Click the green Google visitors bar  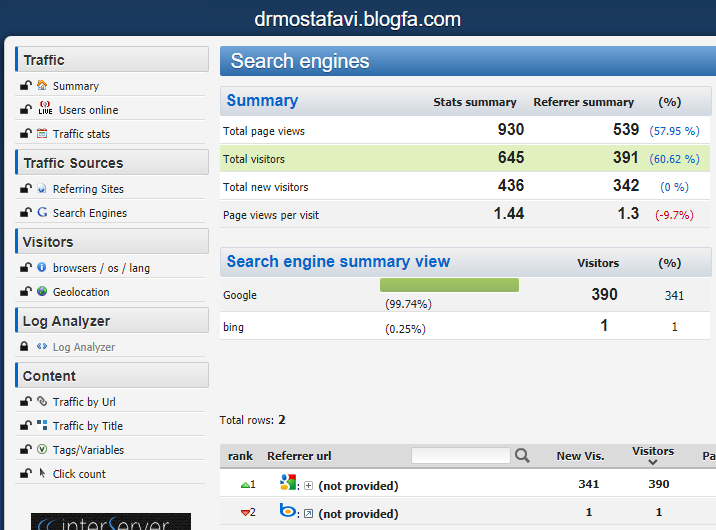click(x=450, y=285)
